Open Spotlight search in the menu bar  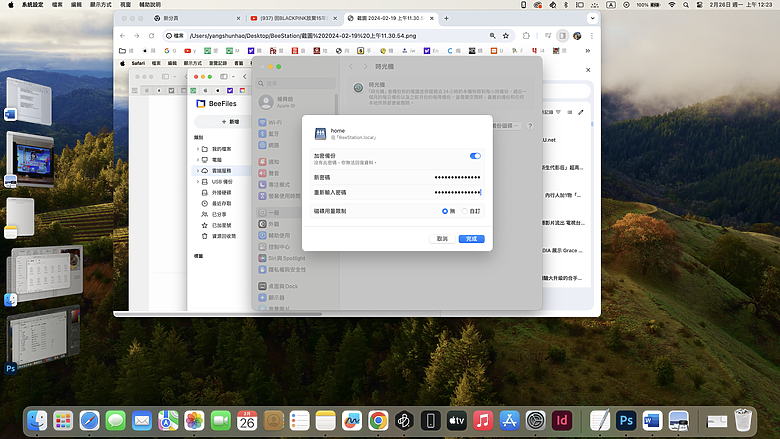[686, 4]
